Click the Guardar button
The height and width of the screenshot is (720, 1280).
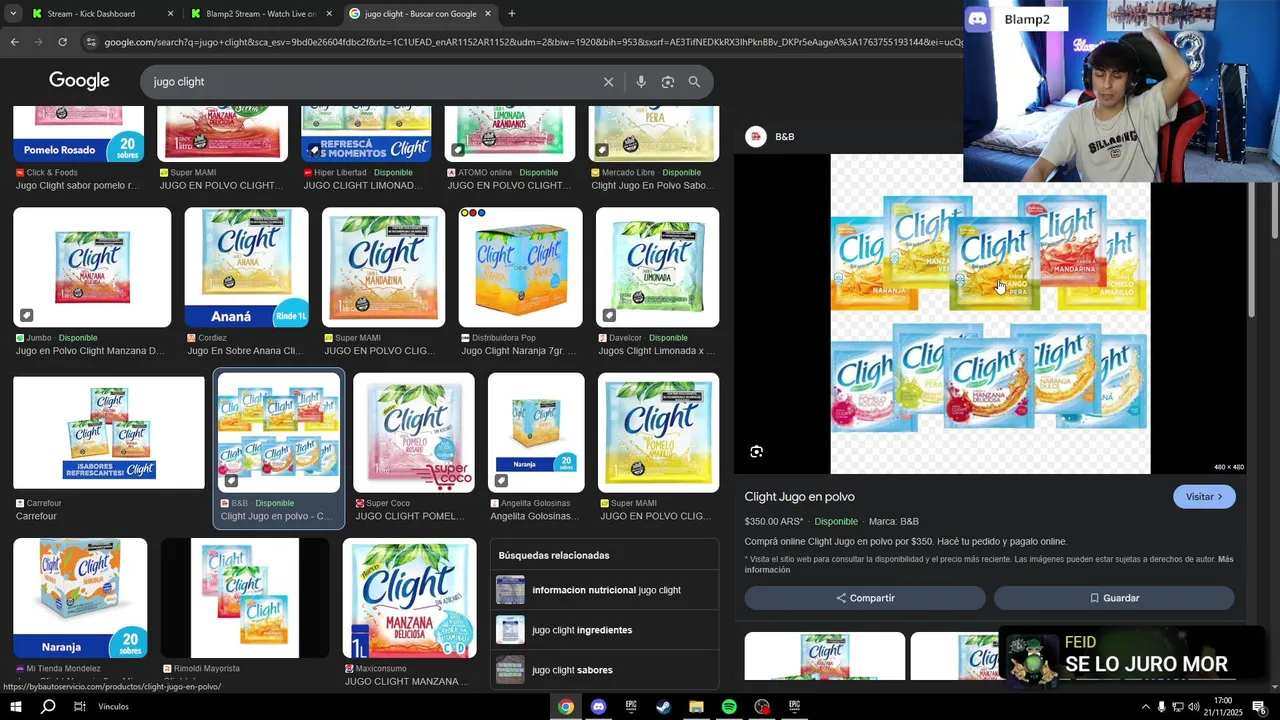click(x=1114, y=598)
